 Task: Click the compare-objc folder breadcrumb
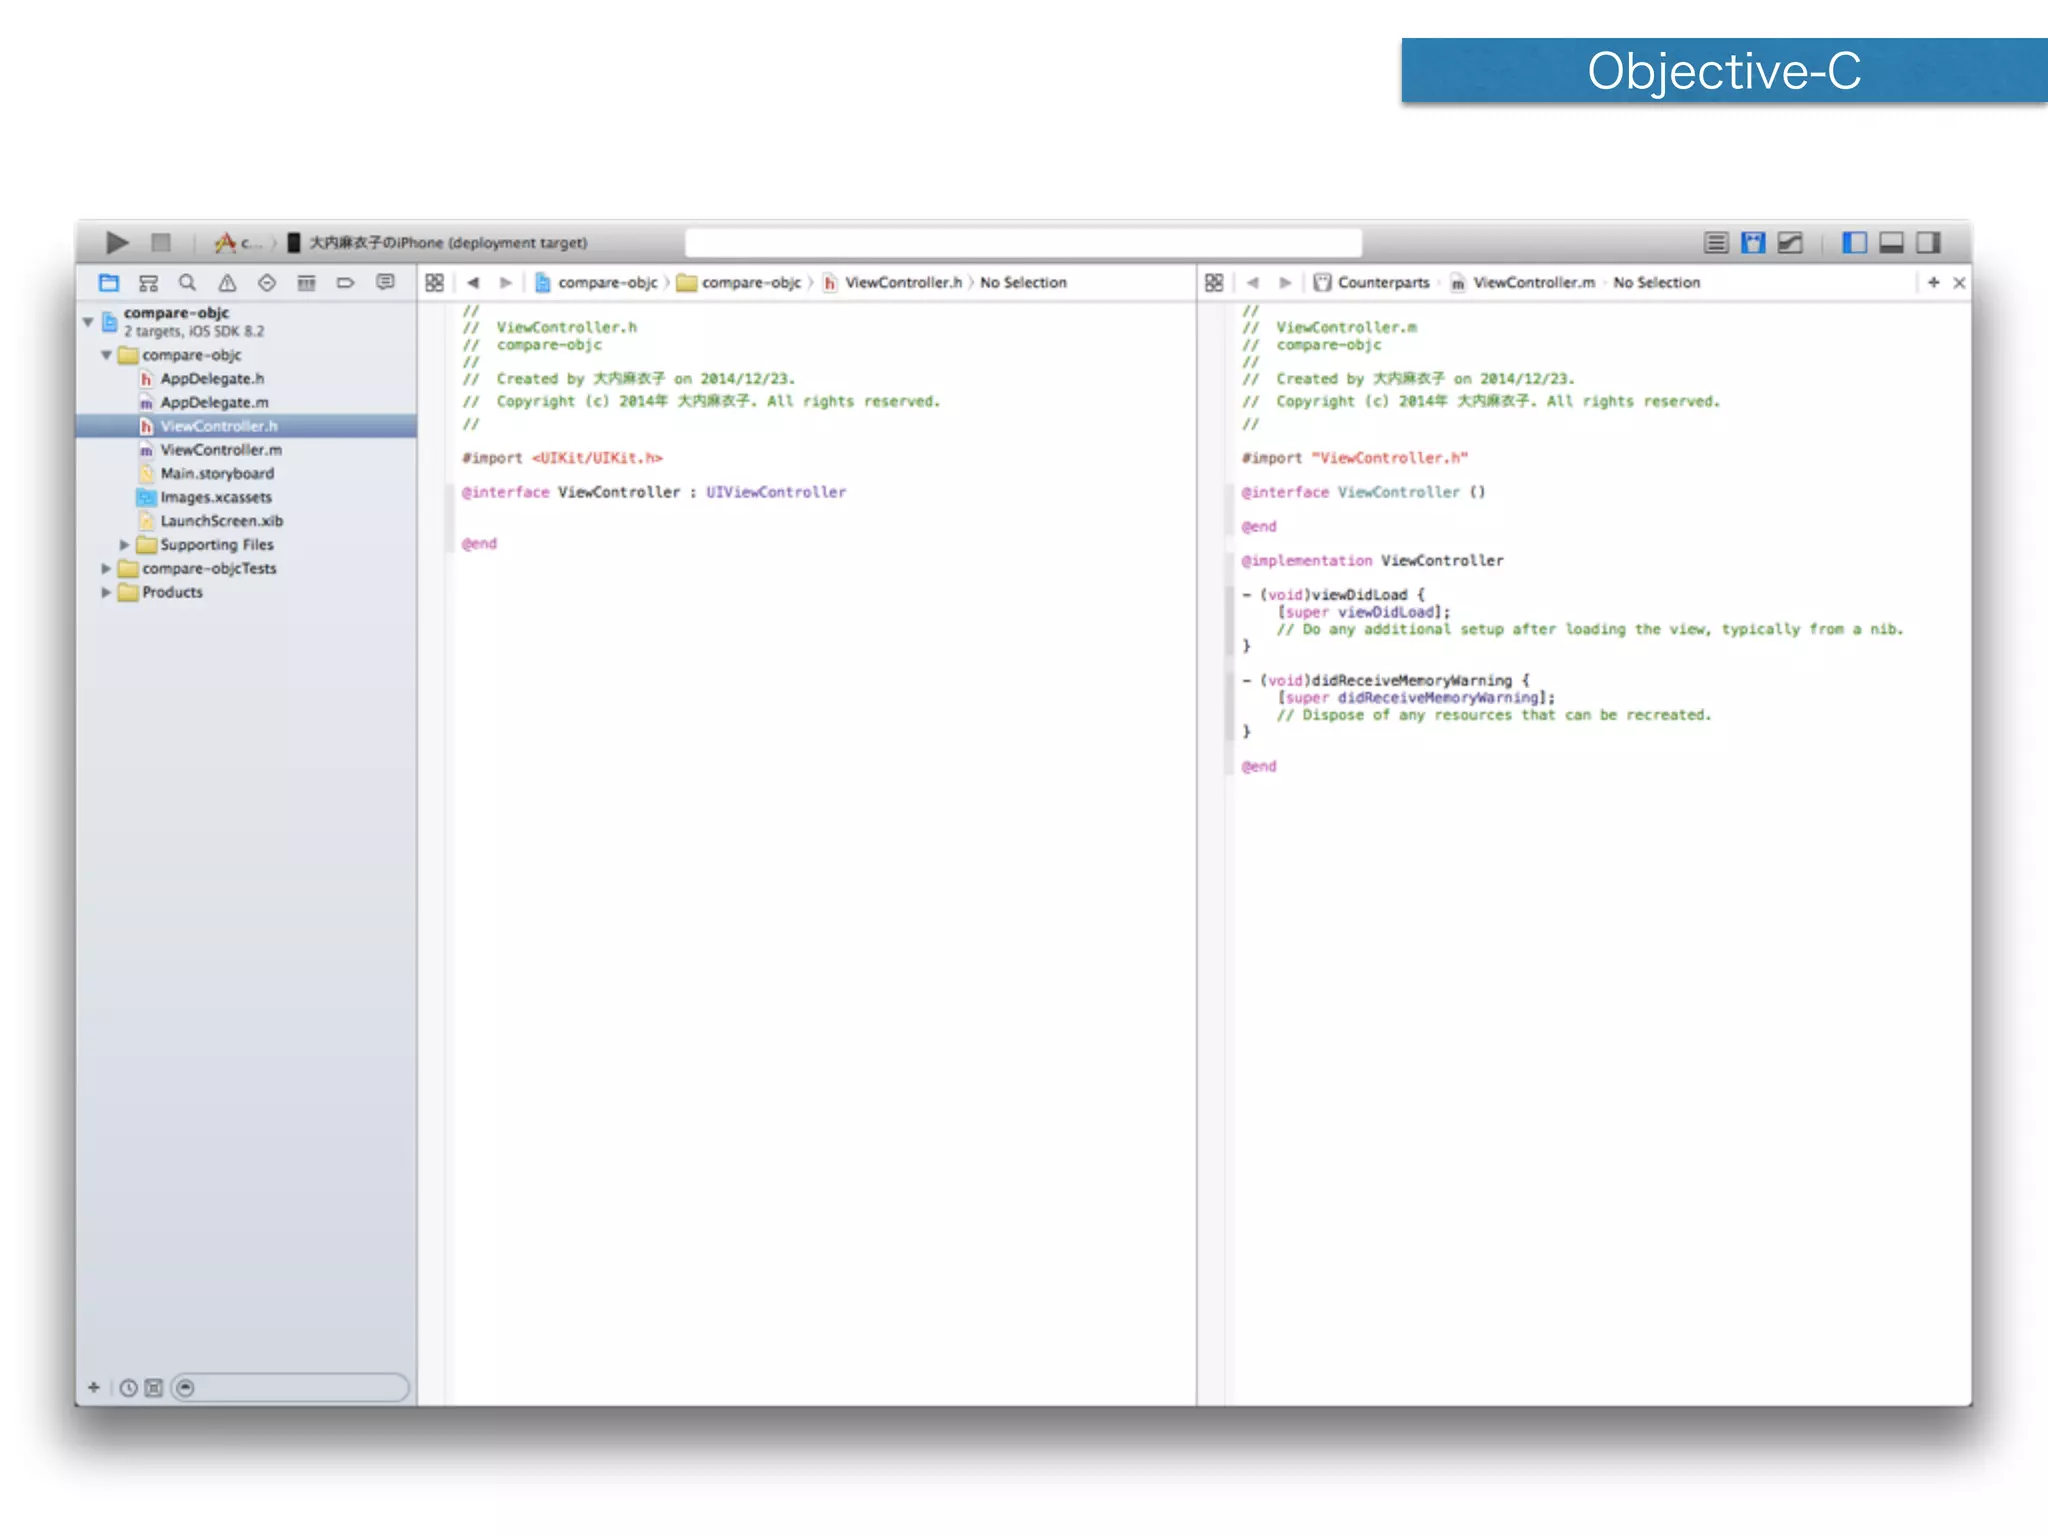click(739, 283)
